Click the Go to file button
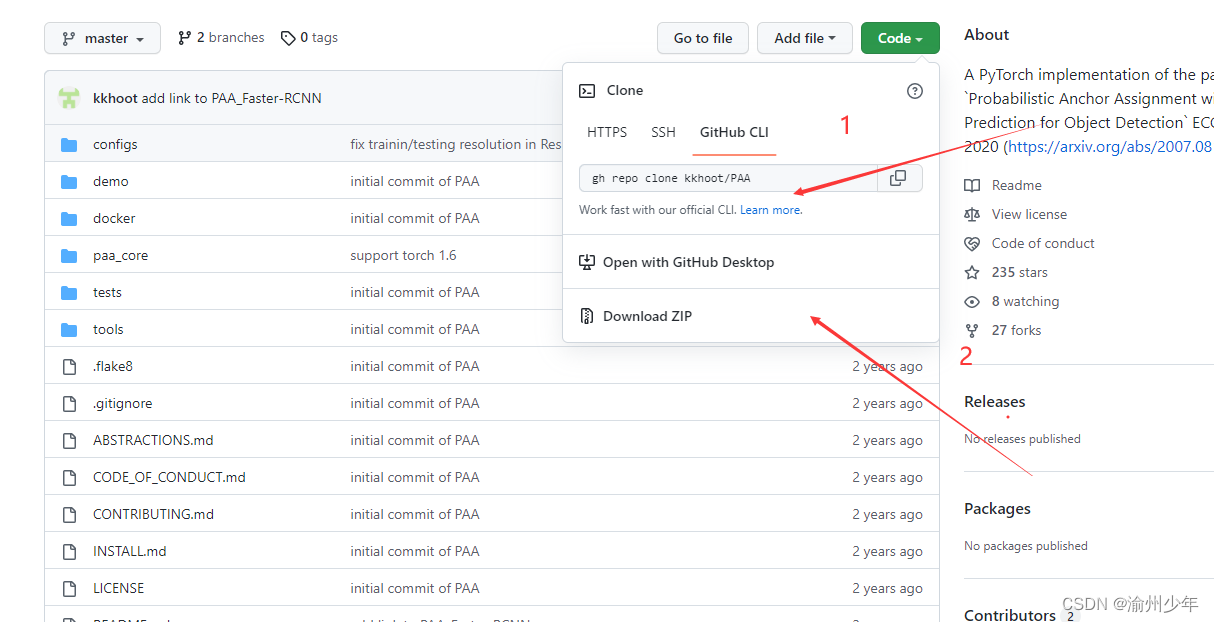 point(703,38)
